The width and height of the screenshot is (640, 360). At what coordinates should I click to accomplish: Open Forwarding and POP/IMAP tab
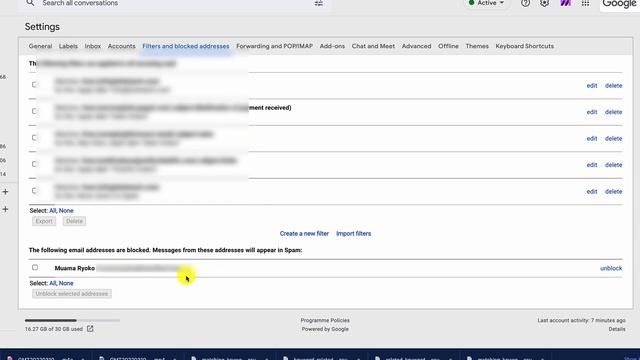coord(274,46)
